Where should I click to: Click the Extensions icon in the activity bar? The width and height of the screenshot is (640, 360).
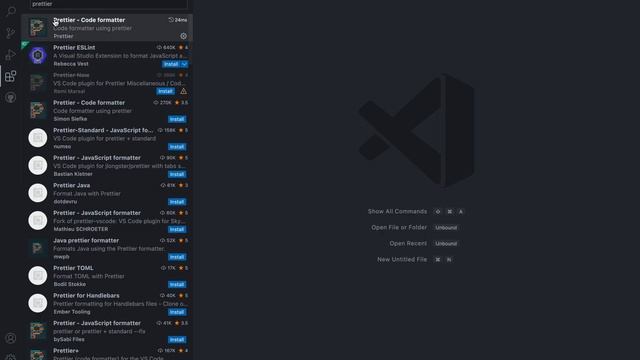coord(11,76)
